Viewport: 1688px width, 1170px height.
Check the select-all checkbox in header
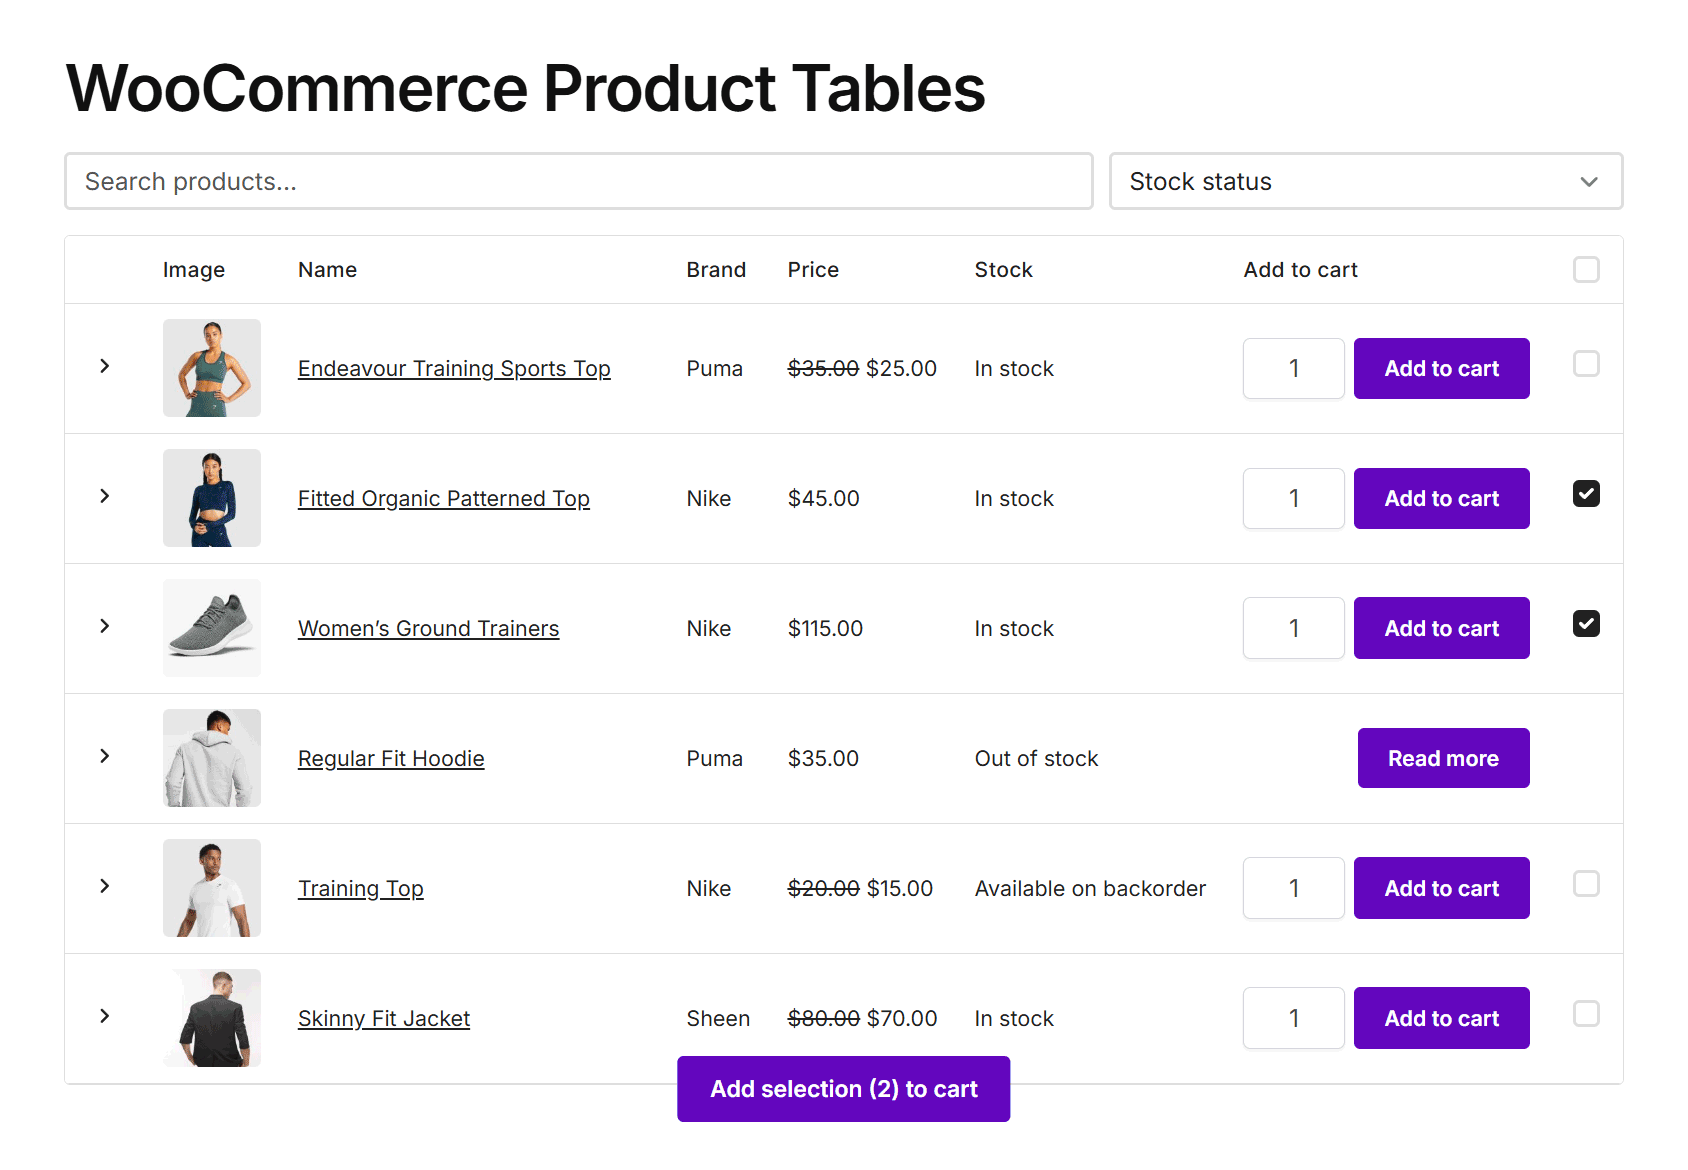[x=1586, y=270]
